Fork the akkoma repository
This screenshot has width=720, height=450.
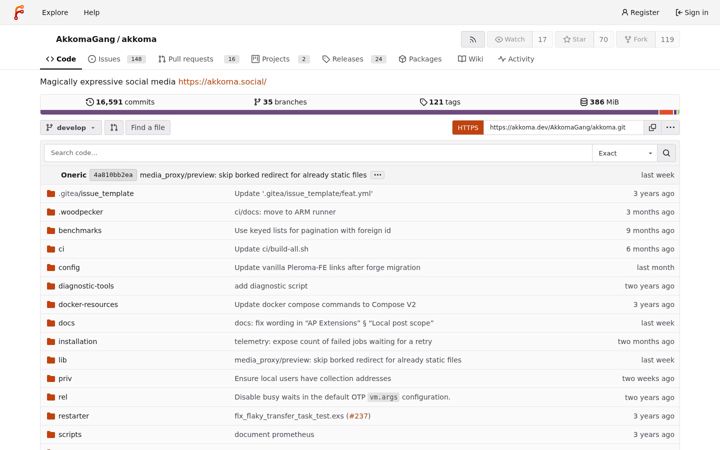pos(636,39)
